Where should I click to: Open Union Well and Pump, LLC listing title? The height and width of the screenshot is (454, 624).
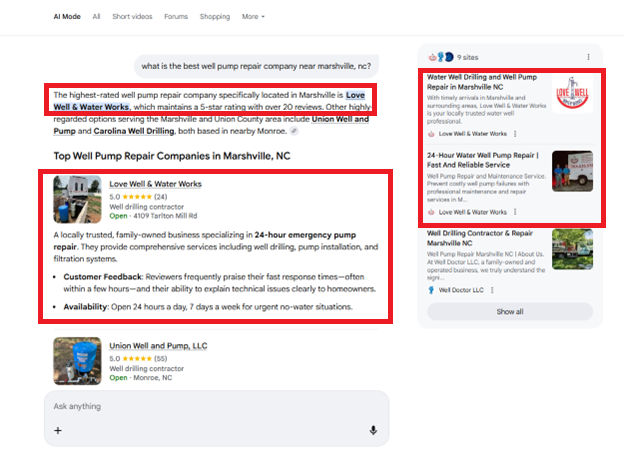coord(158,346)
